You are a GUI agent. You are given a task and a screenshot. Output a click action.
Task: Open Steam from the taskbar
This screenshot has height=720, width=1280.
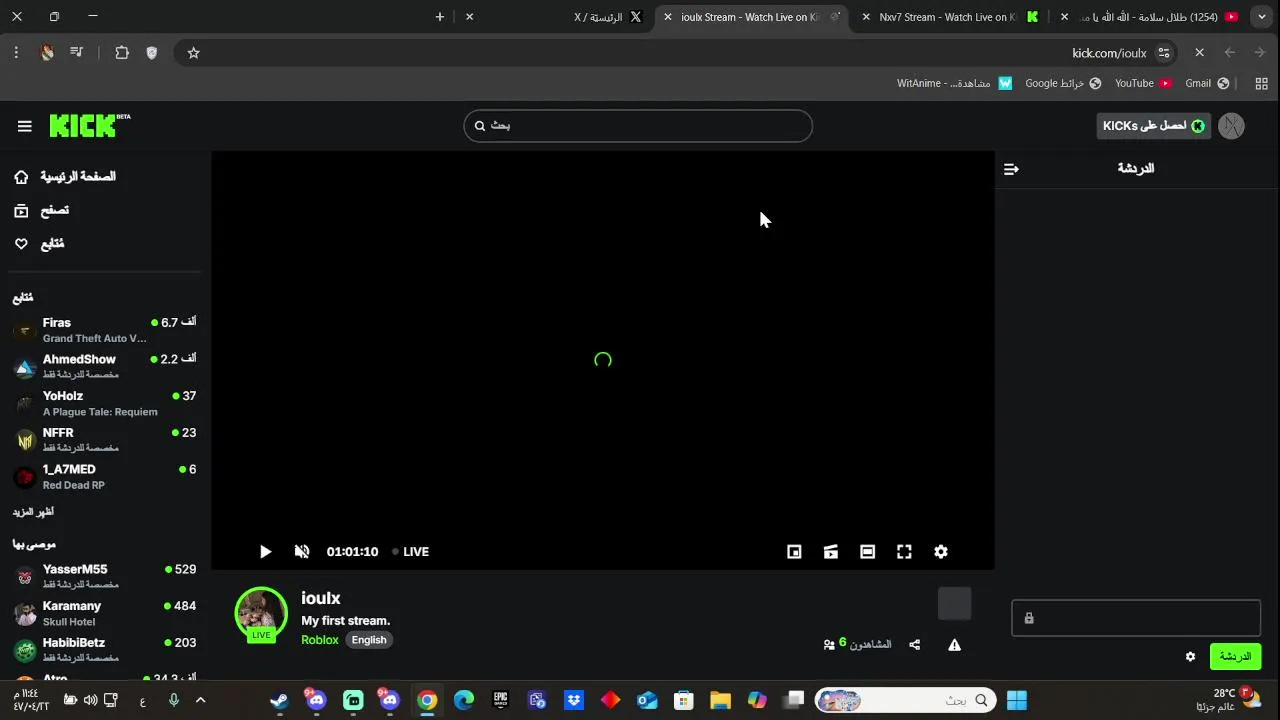click(280, 700)
